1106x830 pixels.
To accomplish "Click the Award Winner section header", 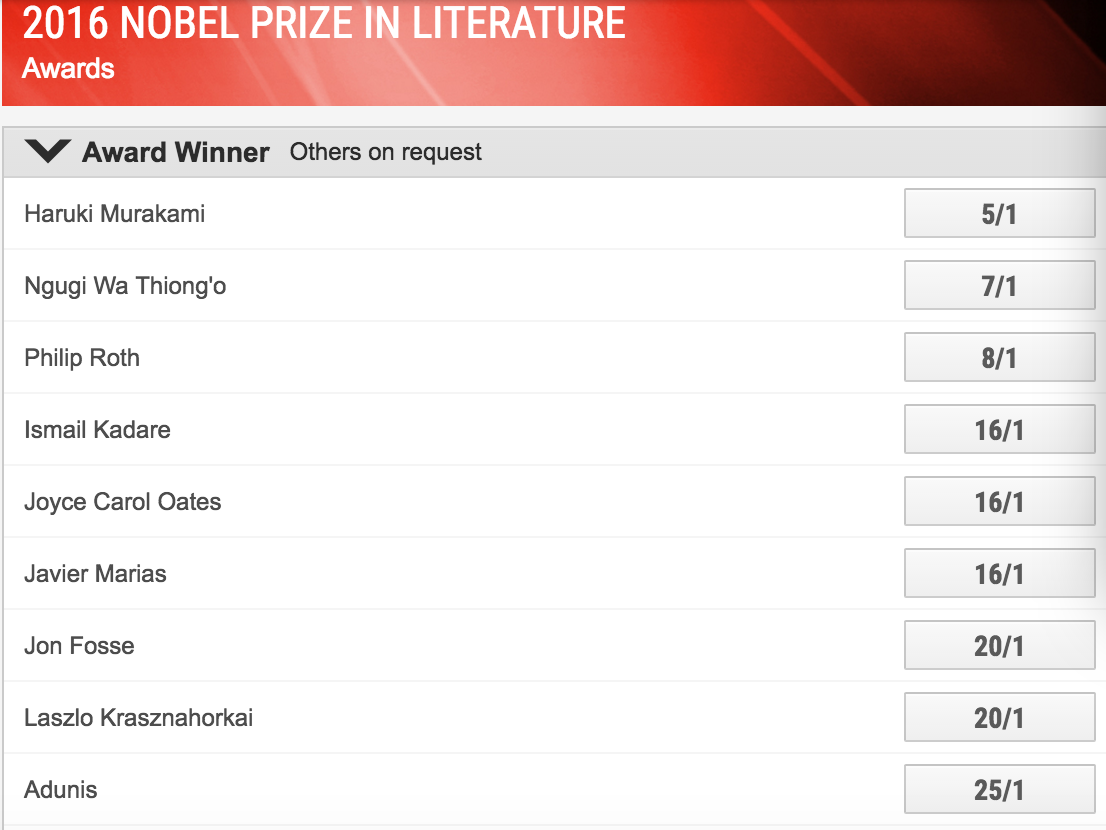I will pos(176,152).
